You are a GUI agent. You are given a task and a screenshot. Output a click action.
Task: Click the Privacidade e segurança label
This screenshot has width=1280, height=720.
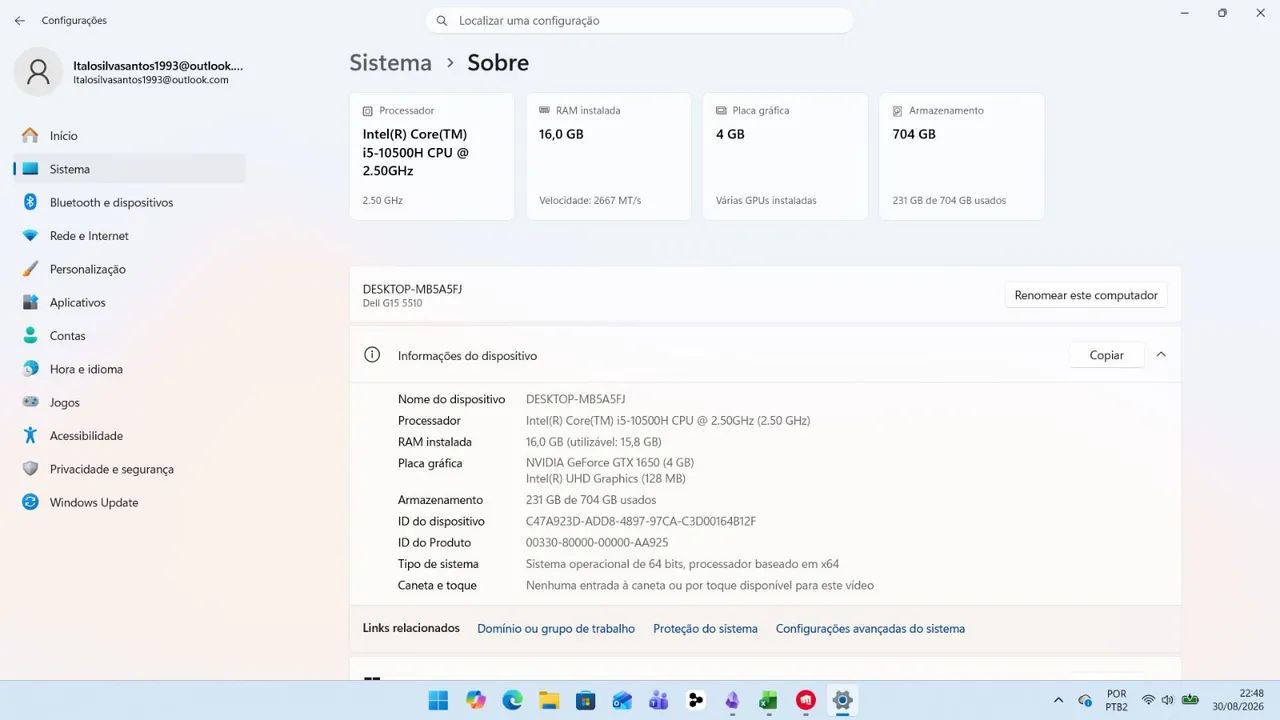[x=112, y=469]
